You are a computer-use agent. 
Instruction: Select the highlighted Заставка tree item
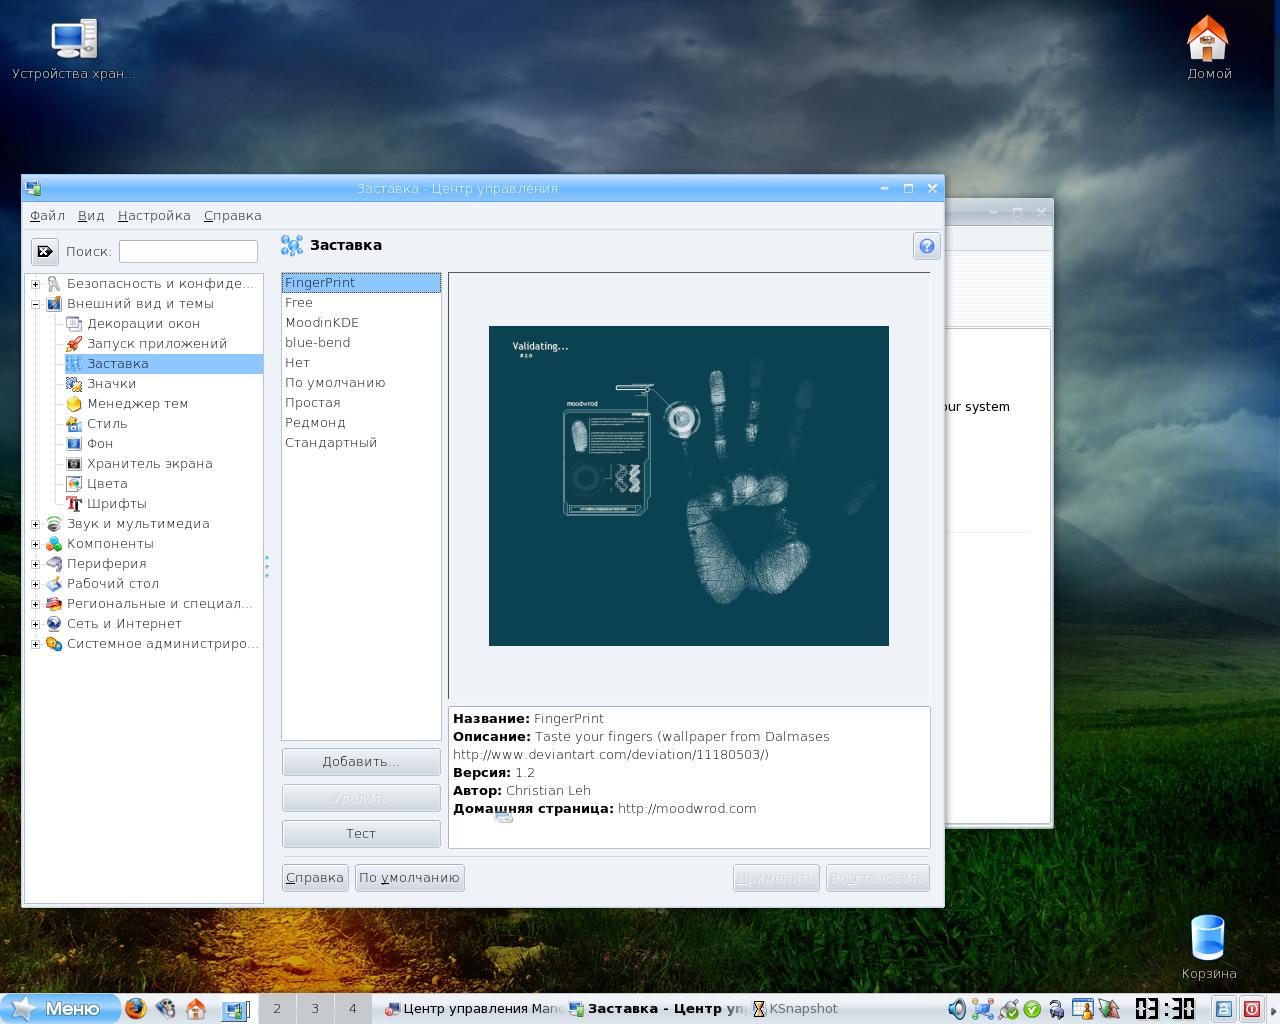coord(163,363)
